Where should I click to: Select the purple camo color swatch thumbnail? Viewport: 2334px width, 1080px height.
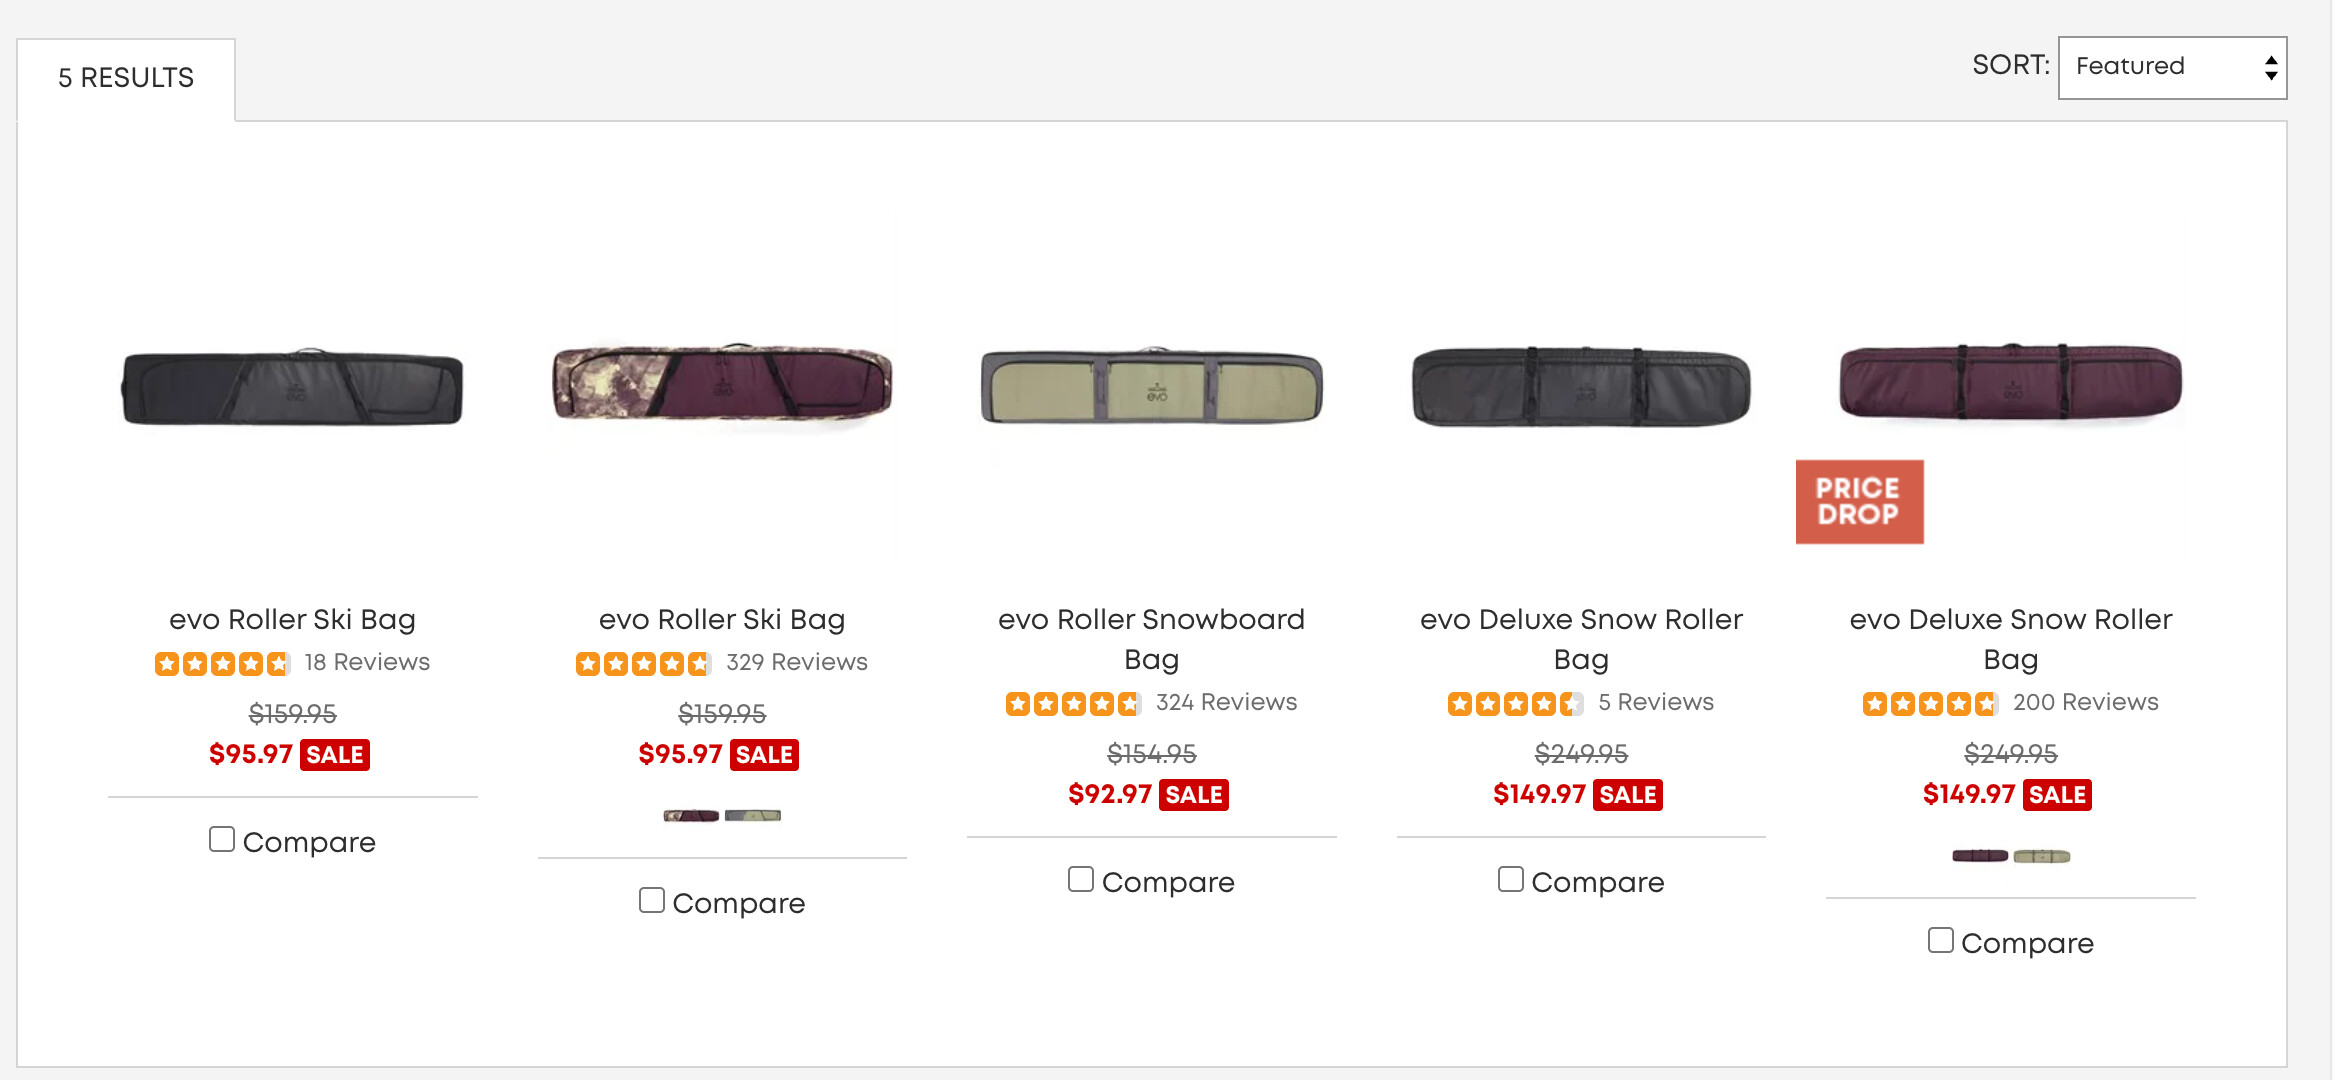pyautogui.click(x=691, y=816)
